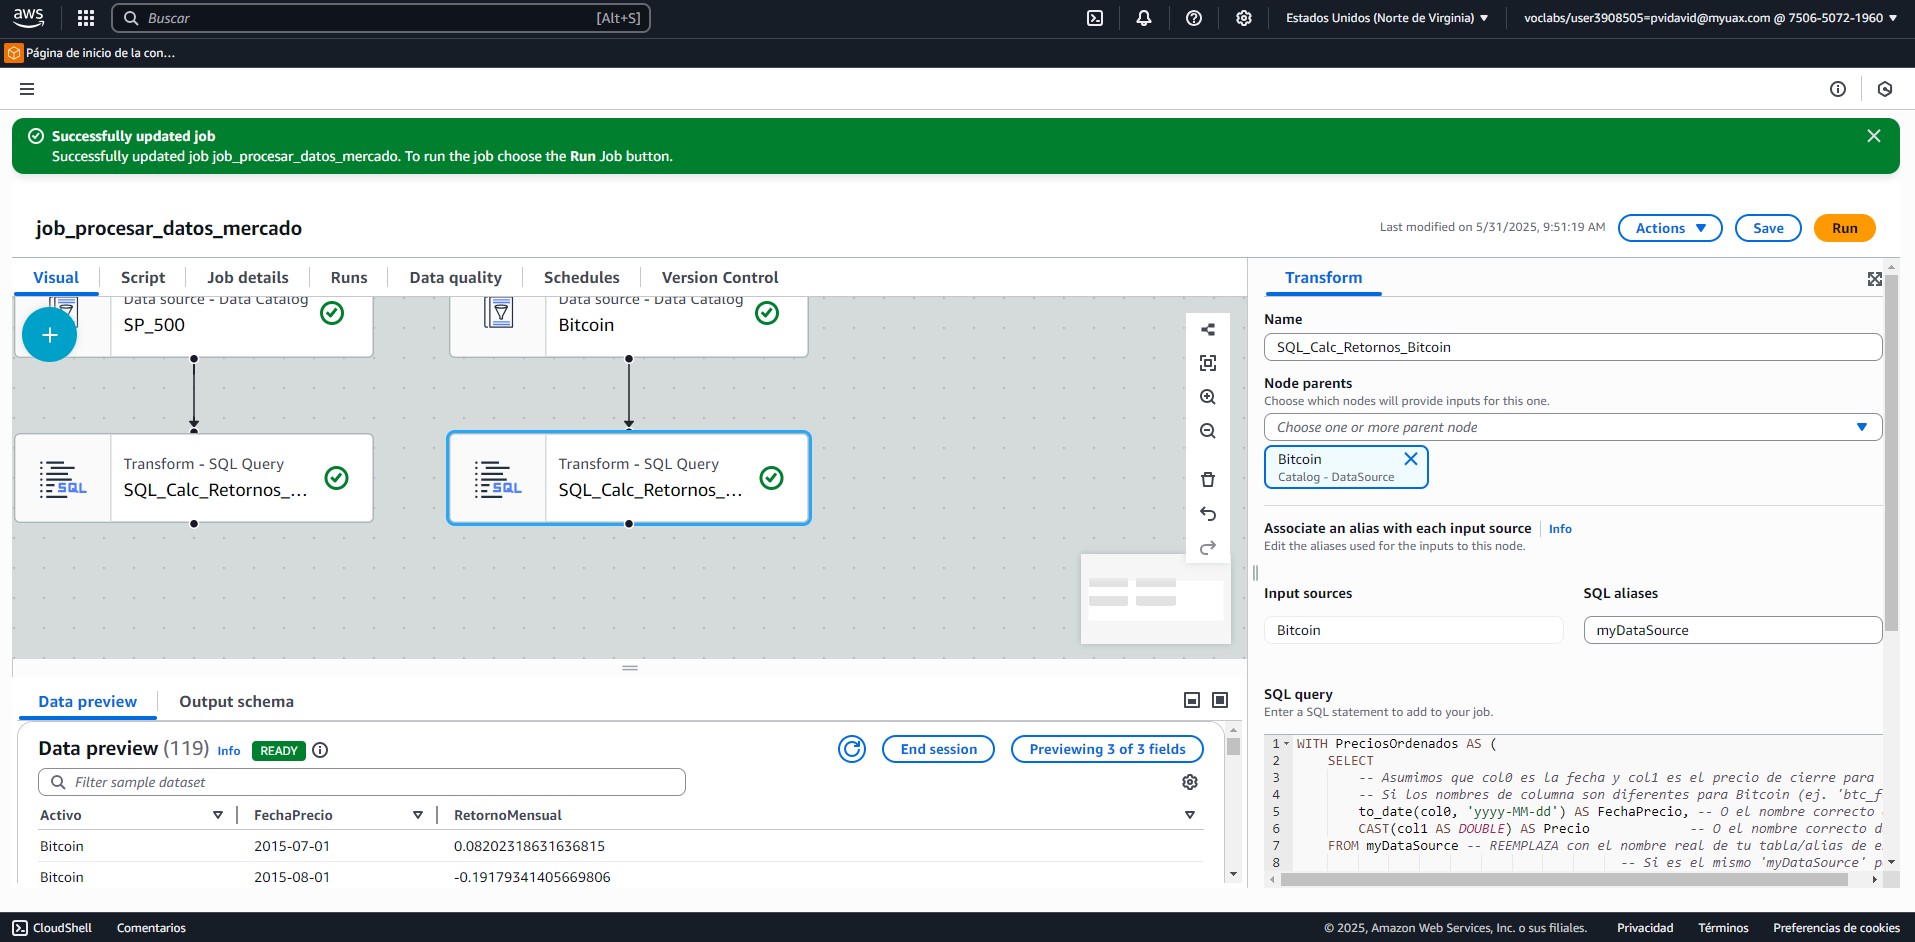
Task: Dismiss the success notification banner
Action: (1874, 136)
